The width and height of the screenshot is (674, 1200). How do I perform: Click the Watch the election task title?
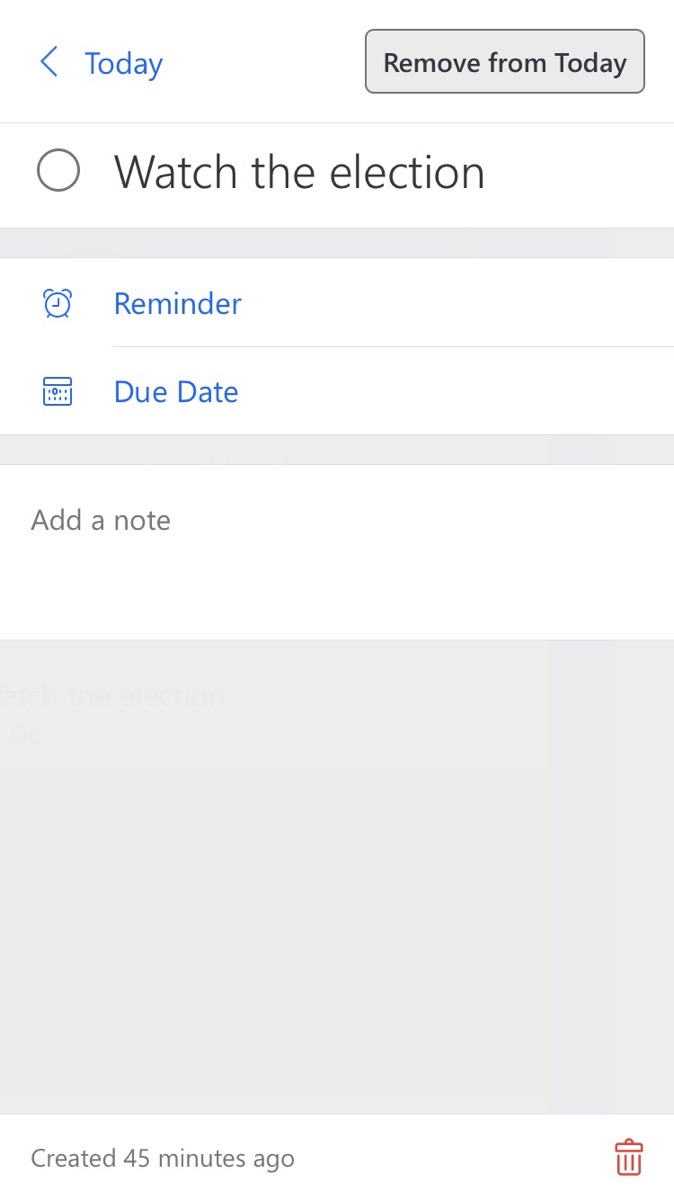click(x=299, y=173)
